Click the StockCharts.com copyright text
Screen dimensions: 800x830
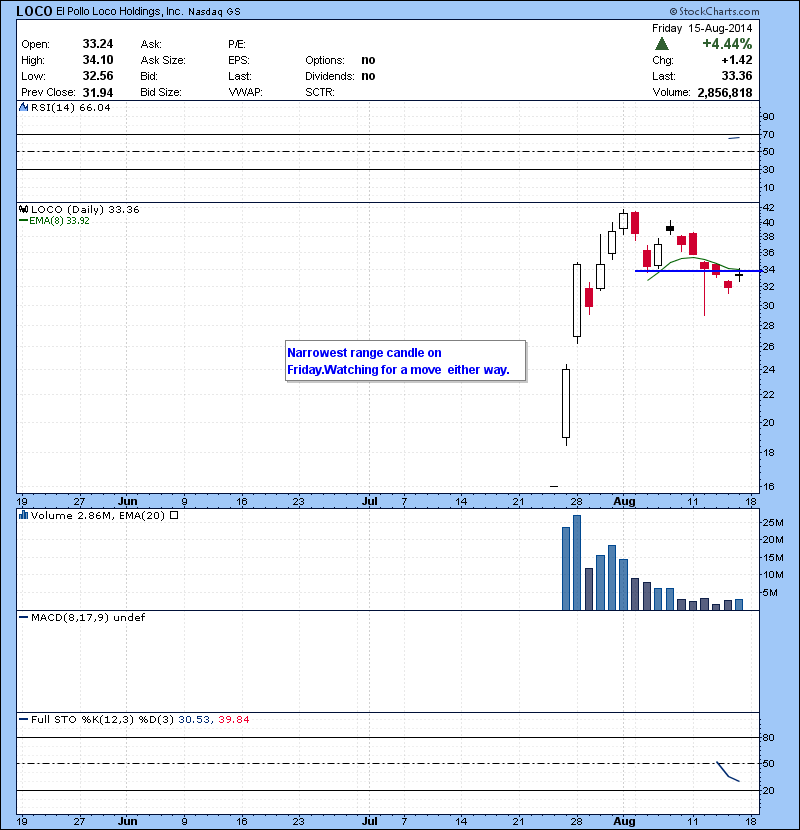pyautogui.click(x=714, y=11)
